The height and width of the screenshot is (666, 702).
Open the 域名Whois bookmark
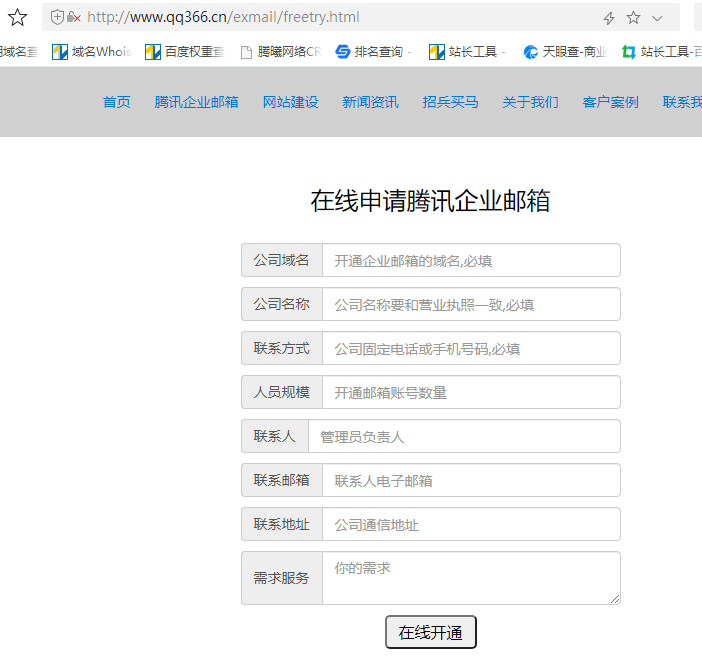click(x=92, y=51)
